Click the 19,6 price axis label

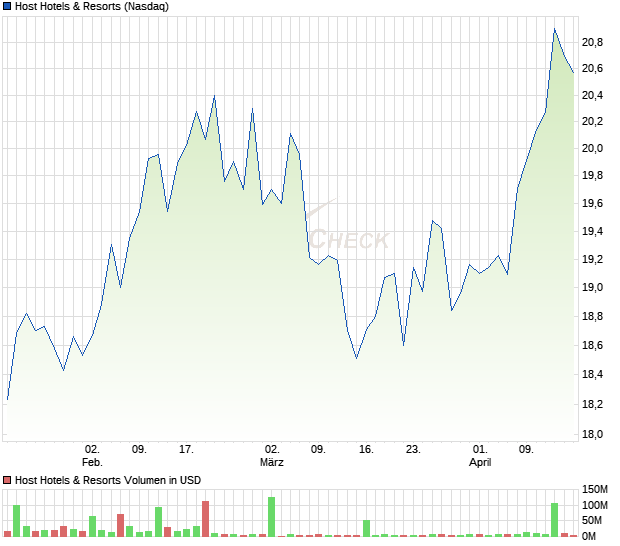click(592, 203)
